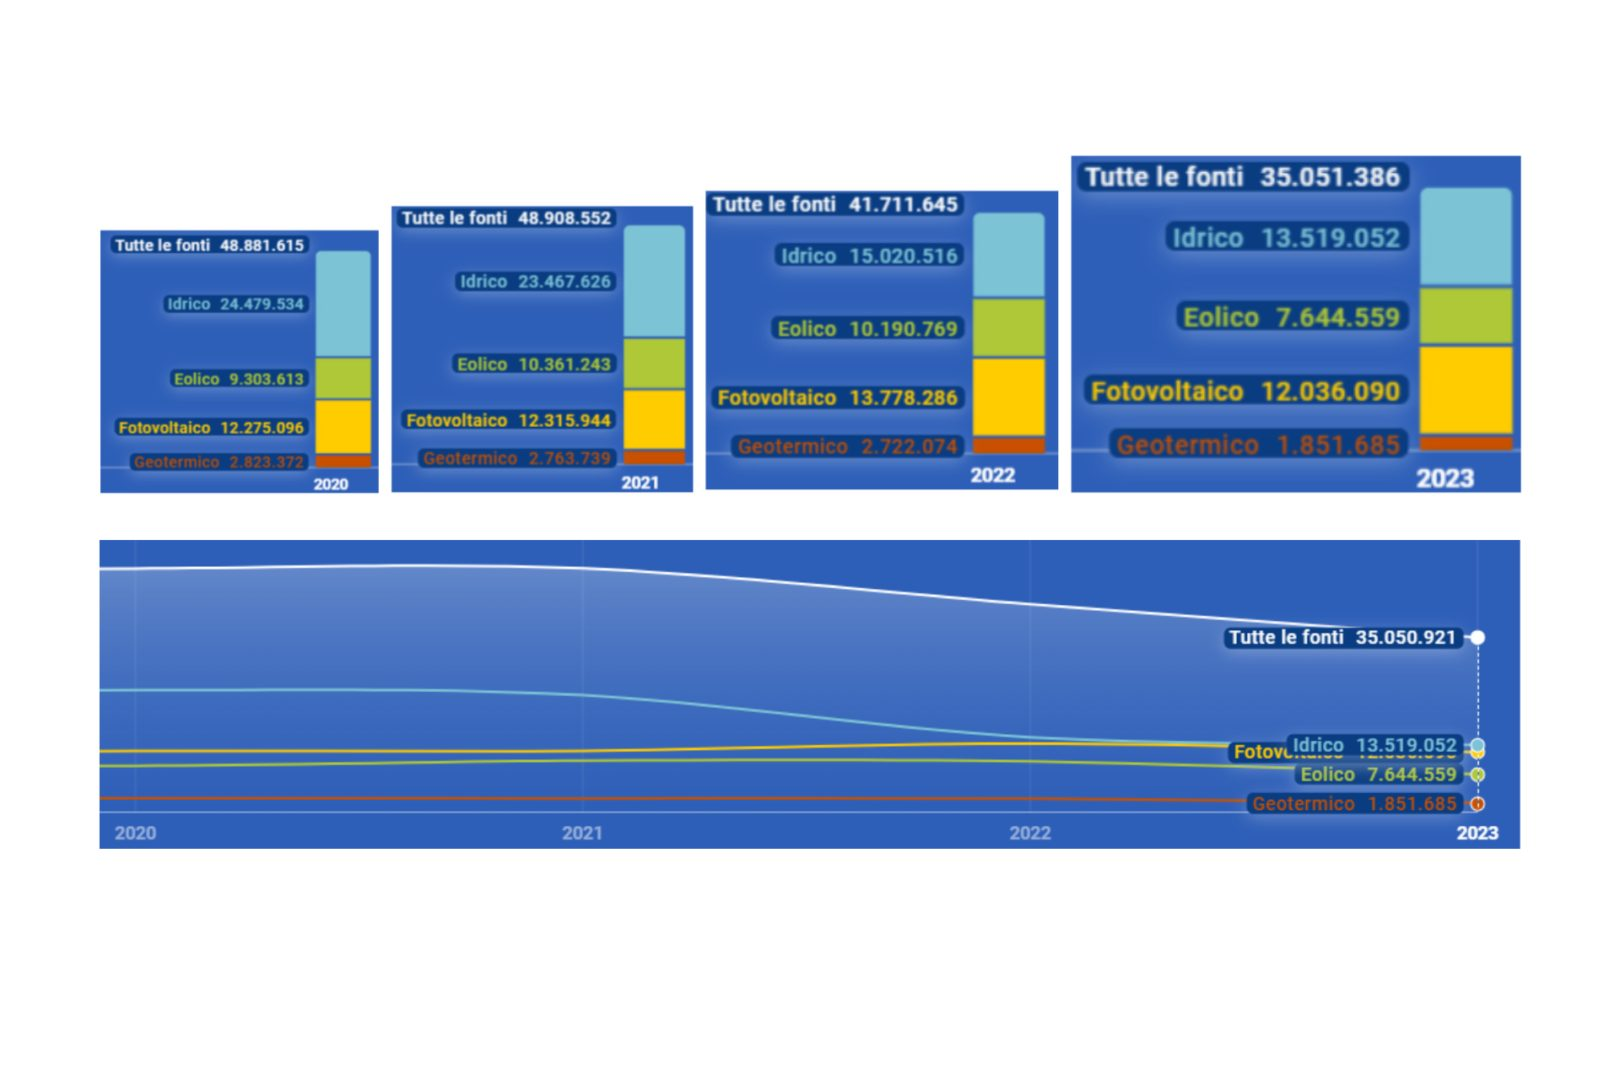1620x1080 pixels.
Task: Click the green Eolico endpoint marker on line chart
Action: tap(1477, 775)
